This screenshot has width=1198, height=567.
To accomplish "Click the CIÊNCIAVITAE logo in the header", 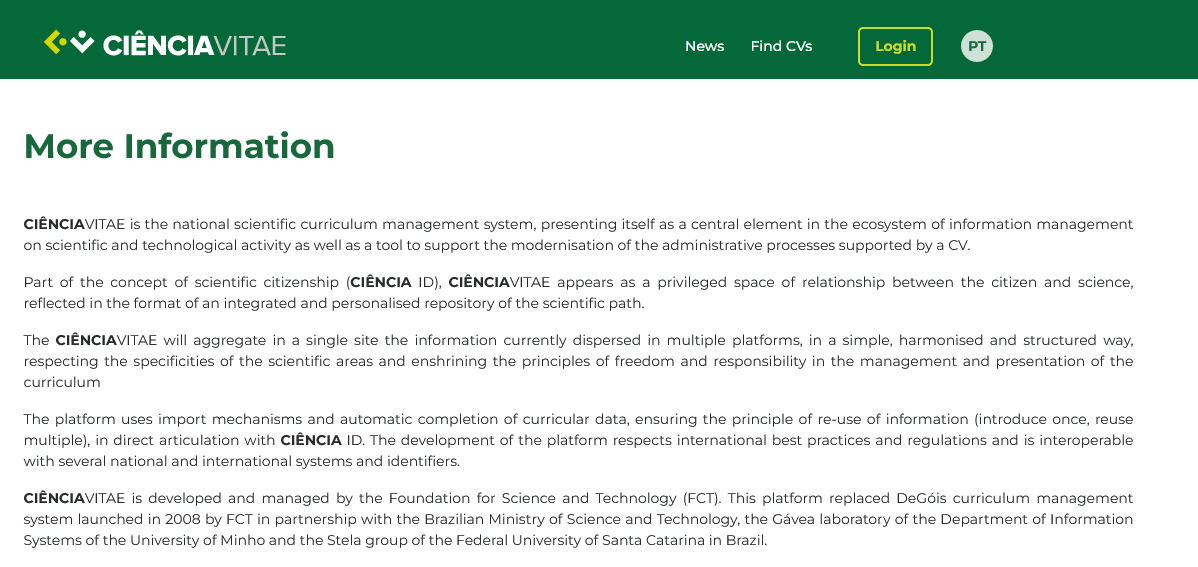I will (x=165, y=44).
